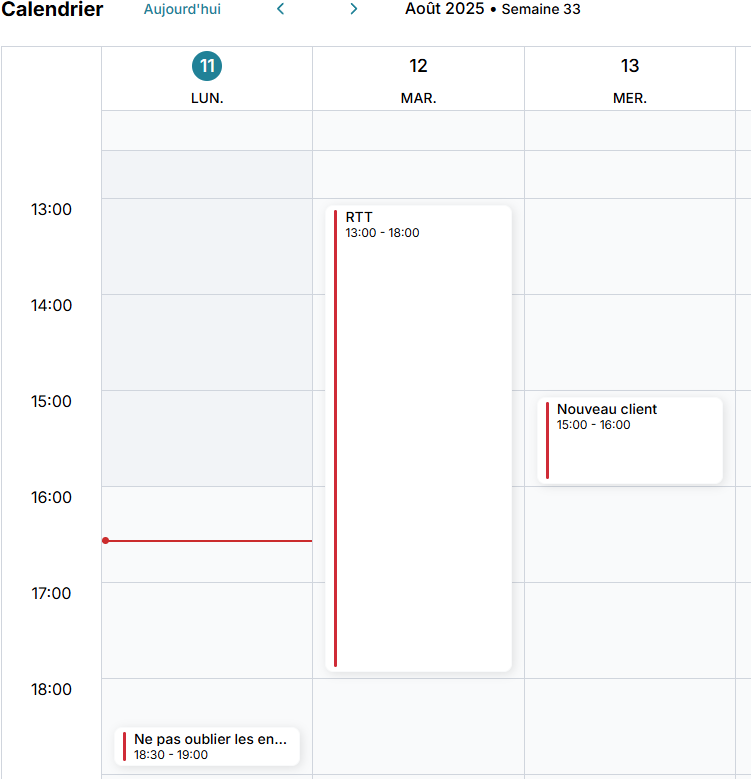Screen dimensions: 751x779
Task: Click the Aujourd'hui button
Action: 182,9
